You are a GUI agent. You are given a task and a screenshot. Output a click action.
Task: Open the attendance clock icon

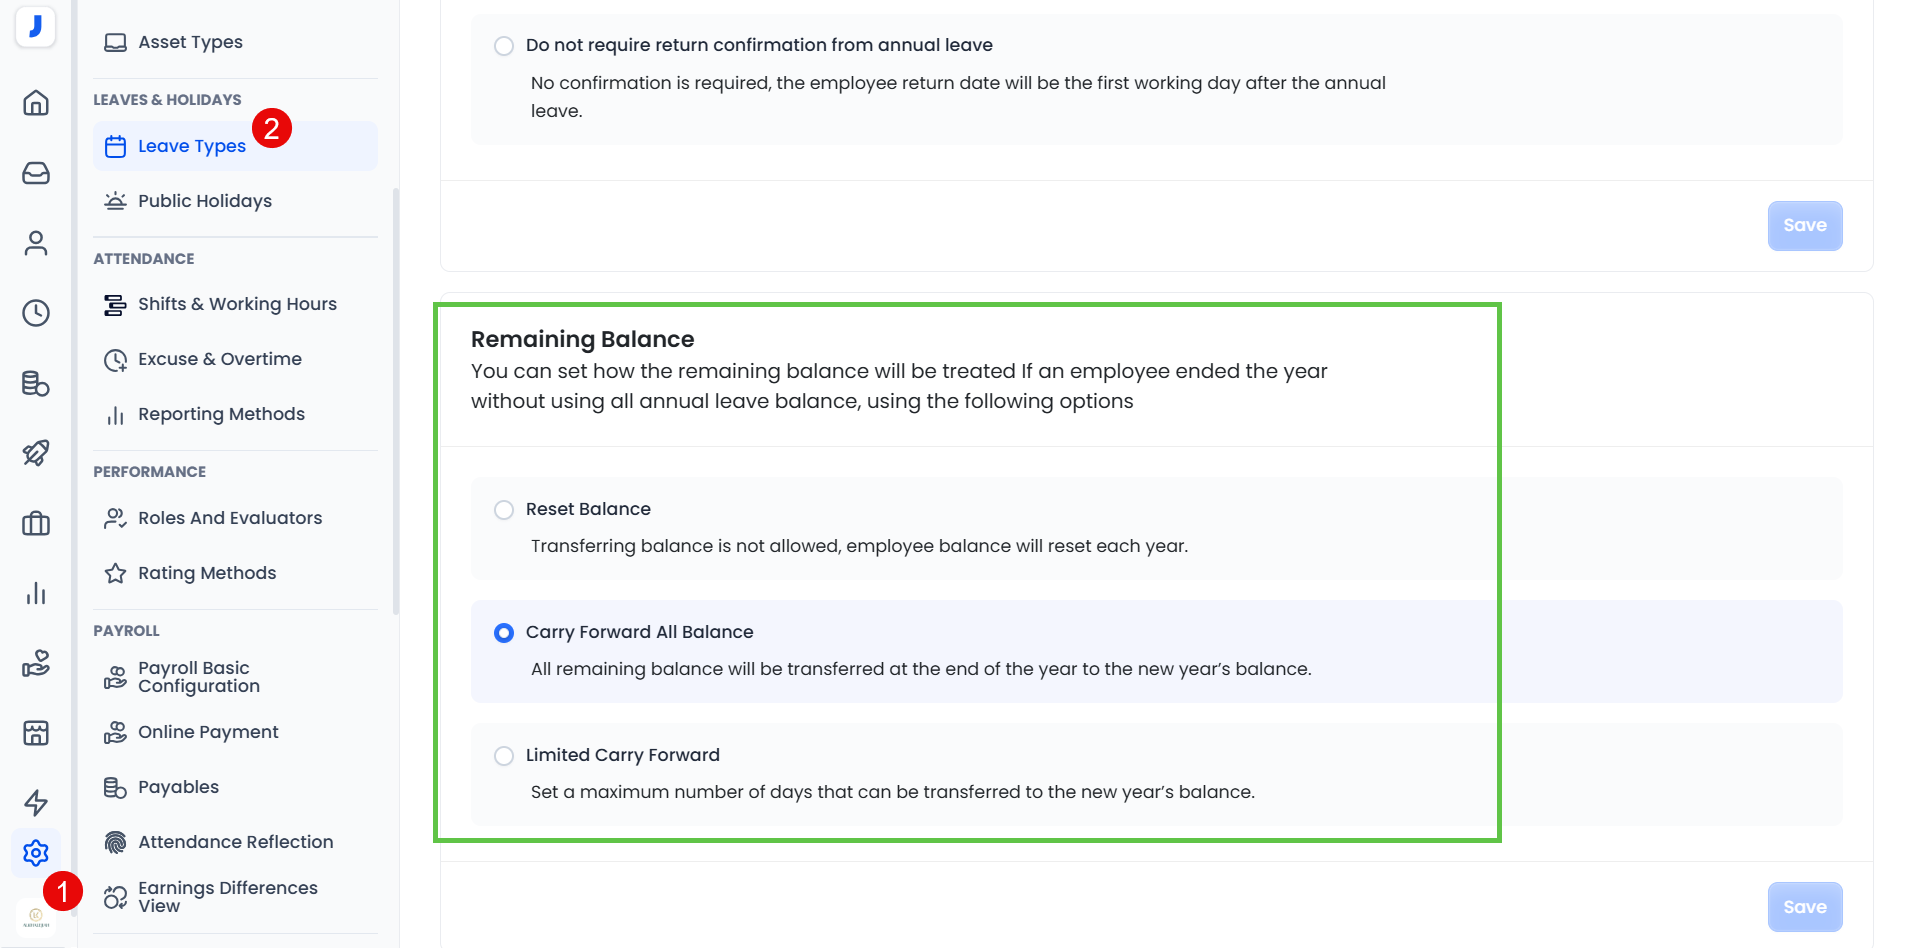[x=36, y=313]
